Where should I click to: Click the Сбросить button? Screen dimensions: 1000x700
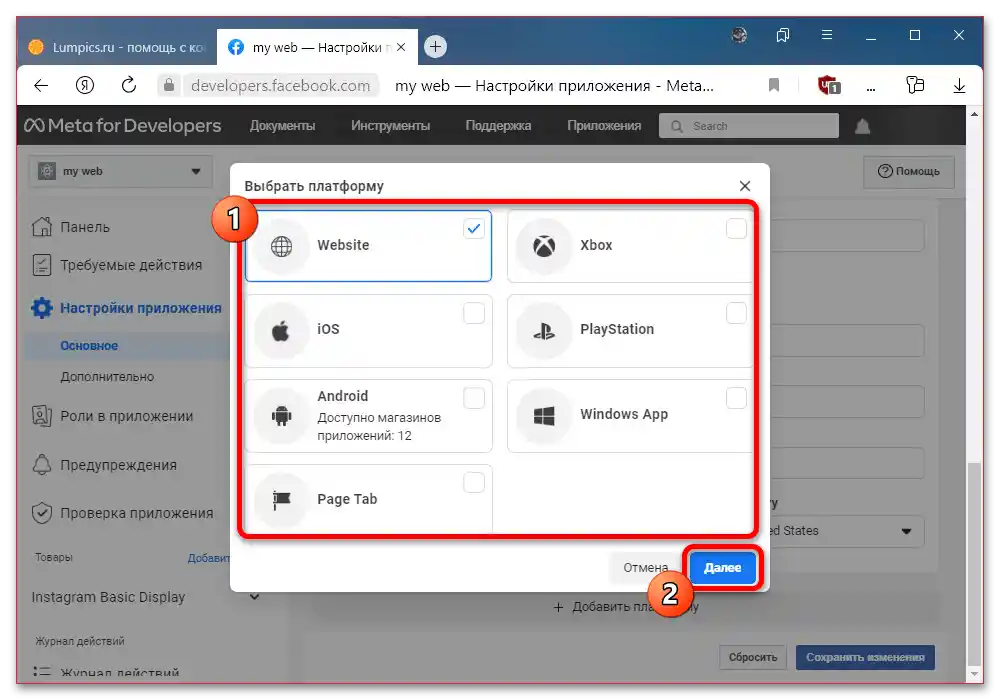(753, 657)
